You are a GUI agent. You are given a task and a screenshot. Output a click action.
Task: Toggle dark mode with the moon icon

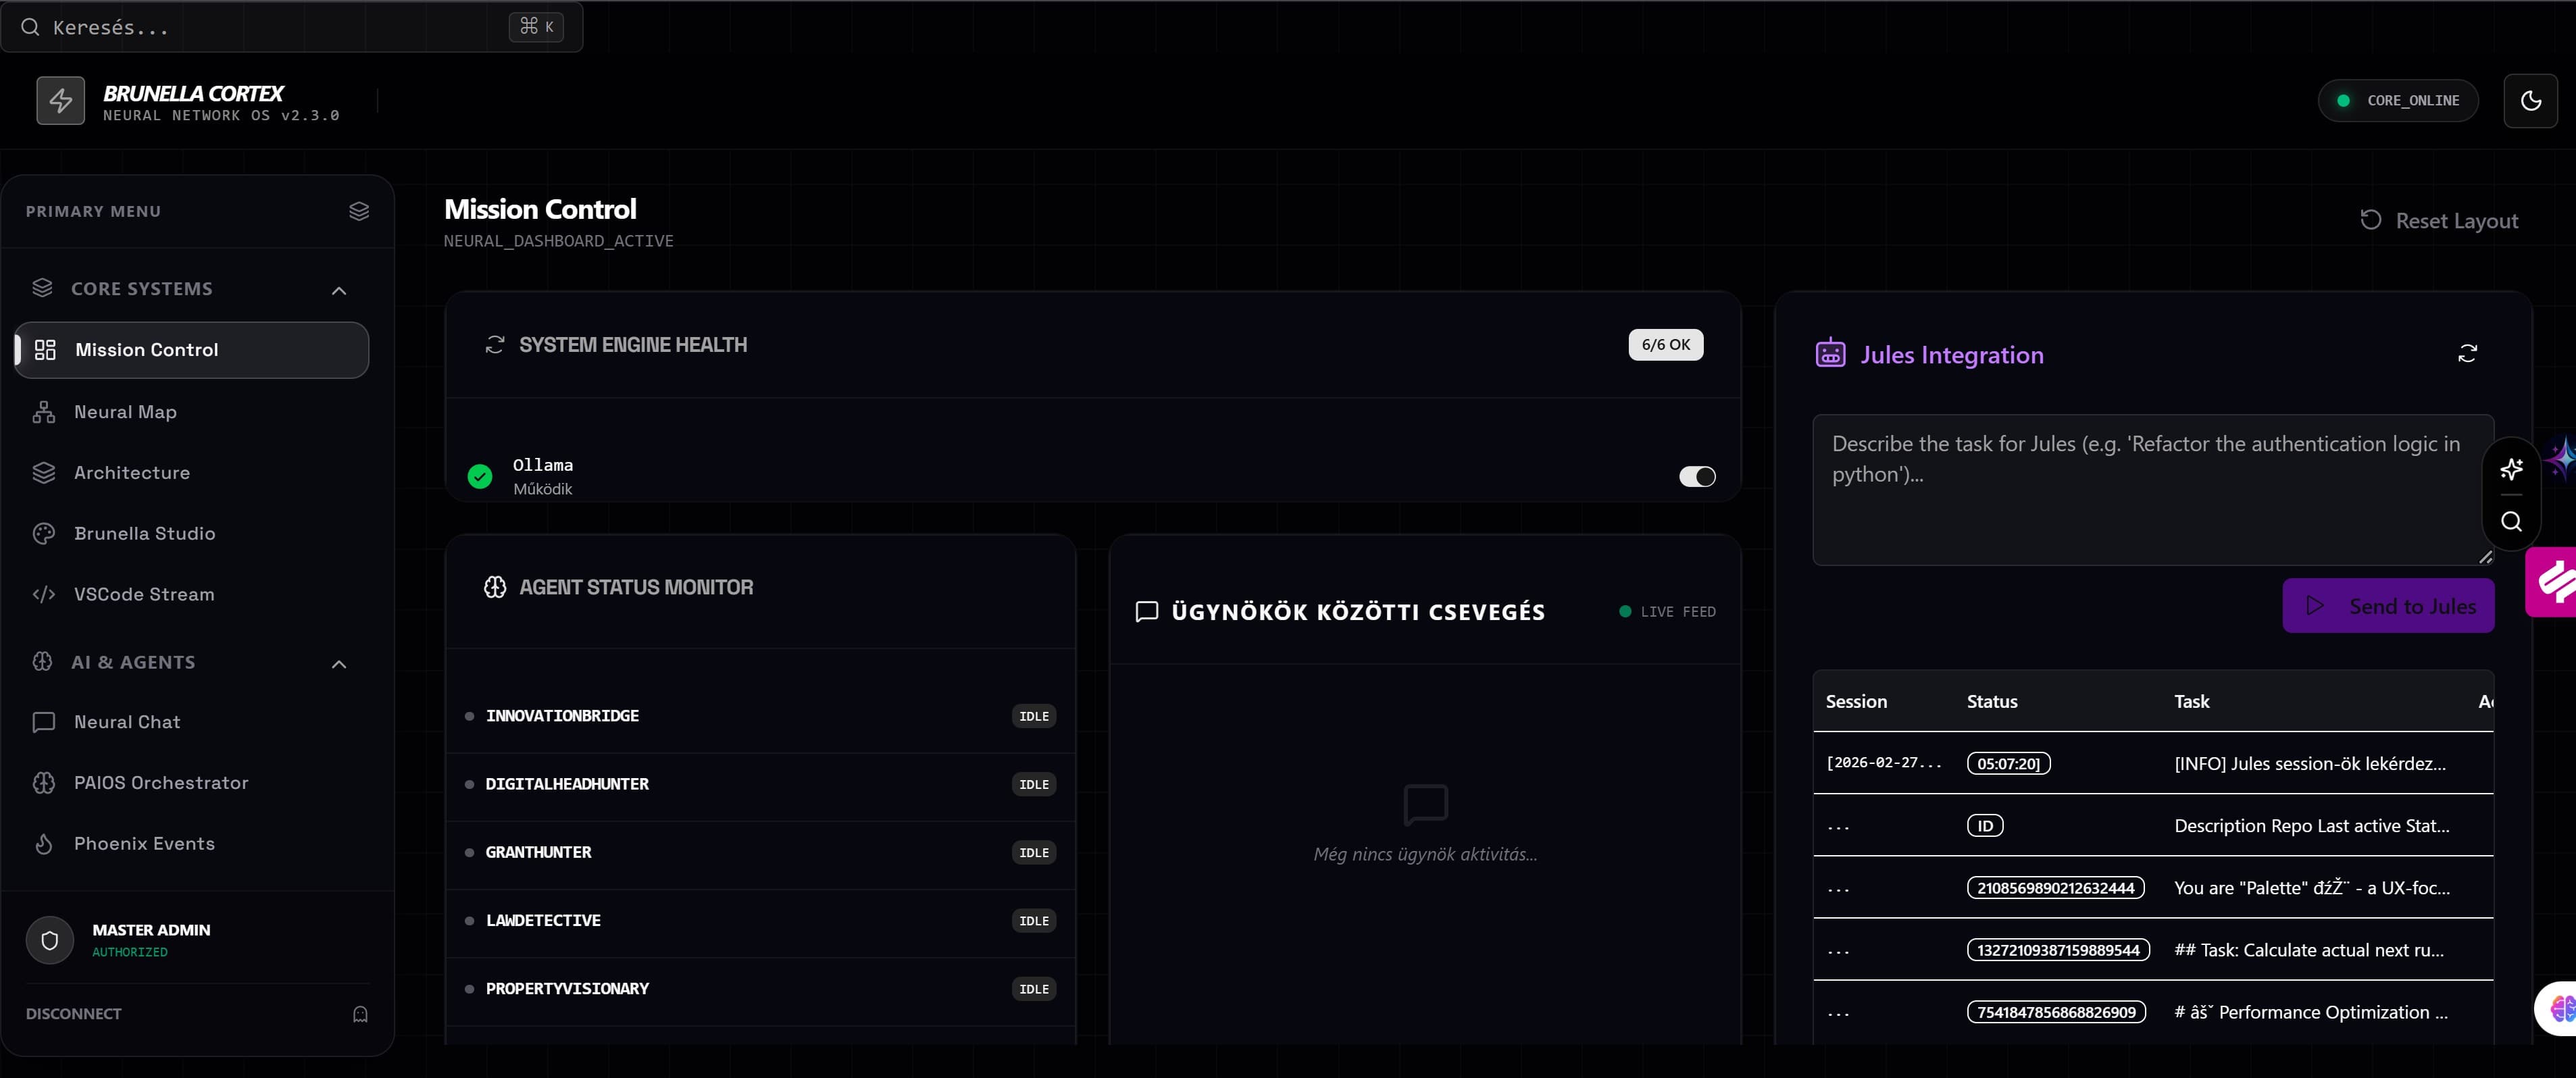click(2531, 100)
